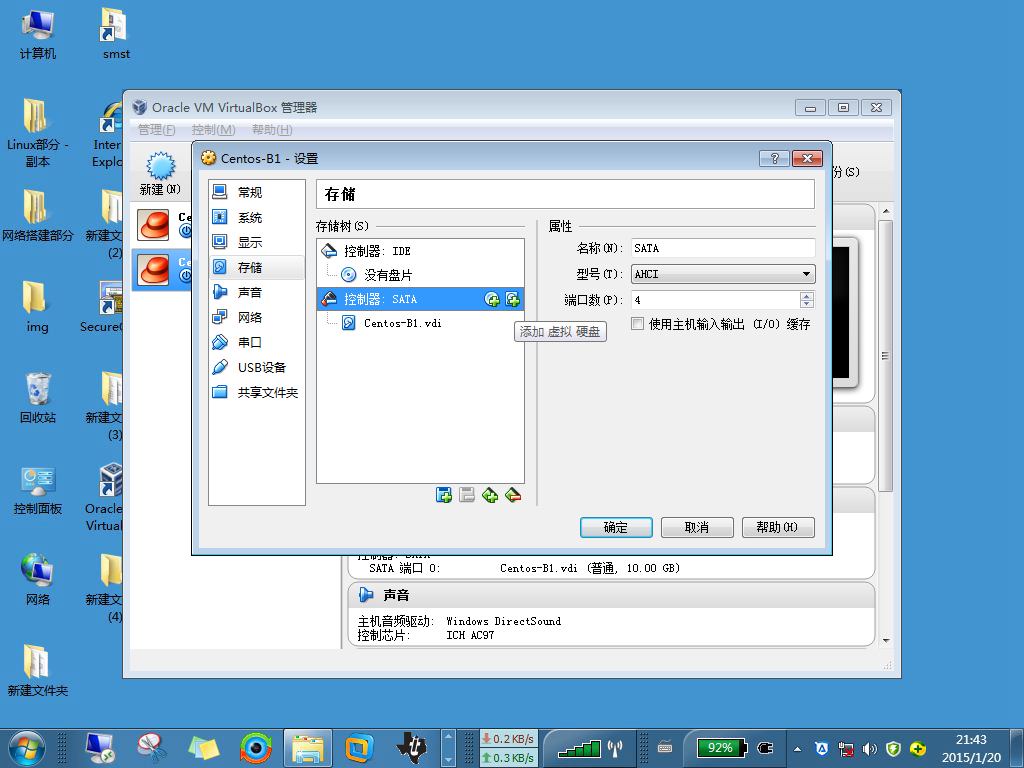Open the 型号 AHCI dropdown
Screen dimensions: 1024x768
(x=723, y=274)
